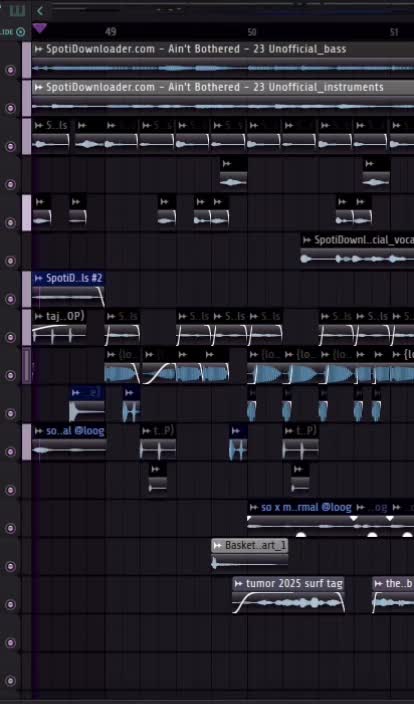
Task: Click the piano-roll style icon at top left corner
Action: point(17,10)
